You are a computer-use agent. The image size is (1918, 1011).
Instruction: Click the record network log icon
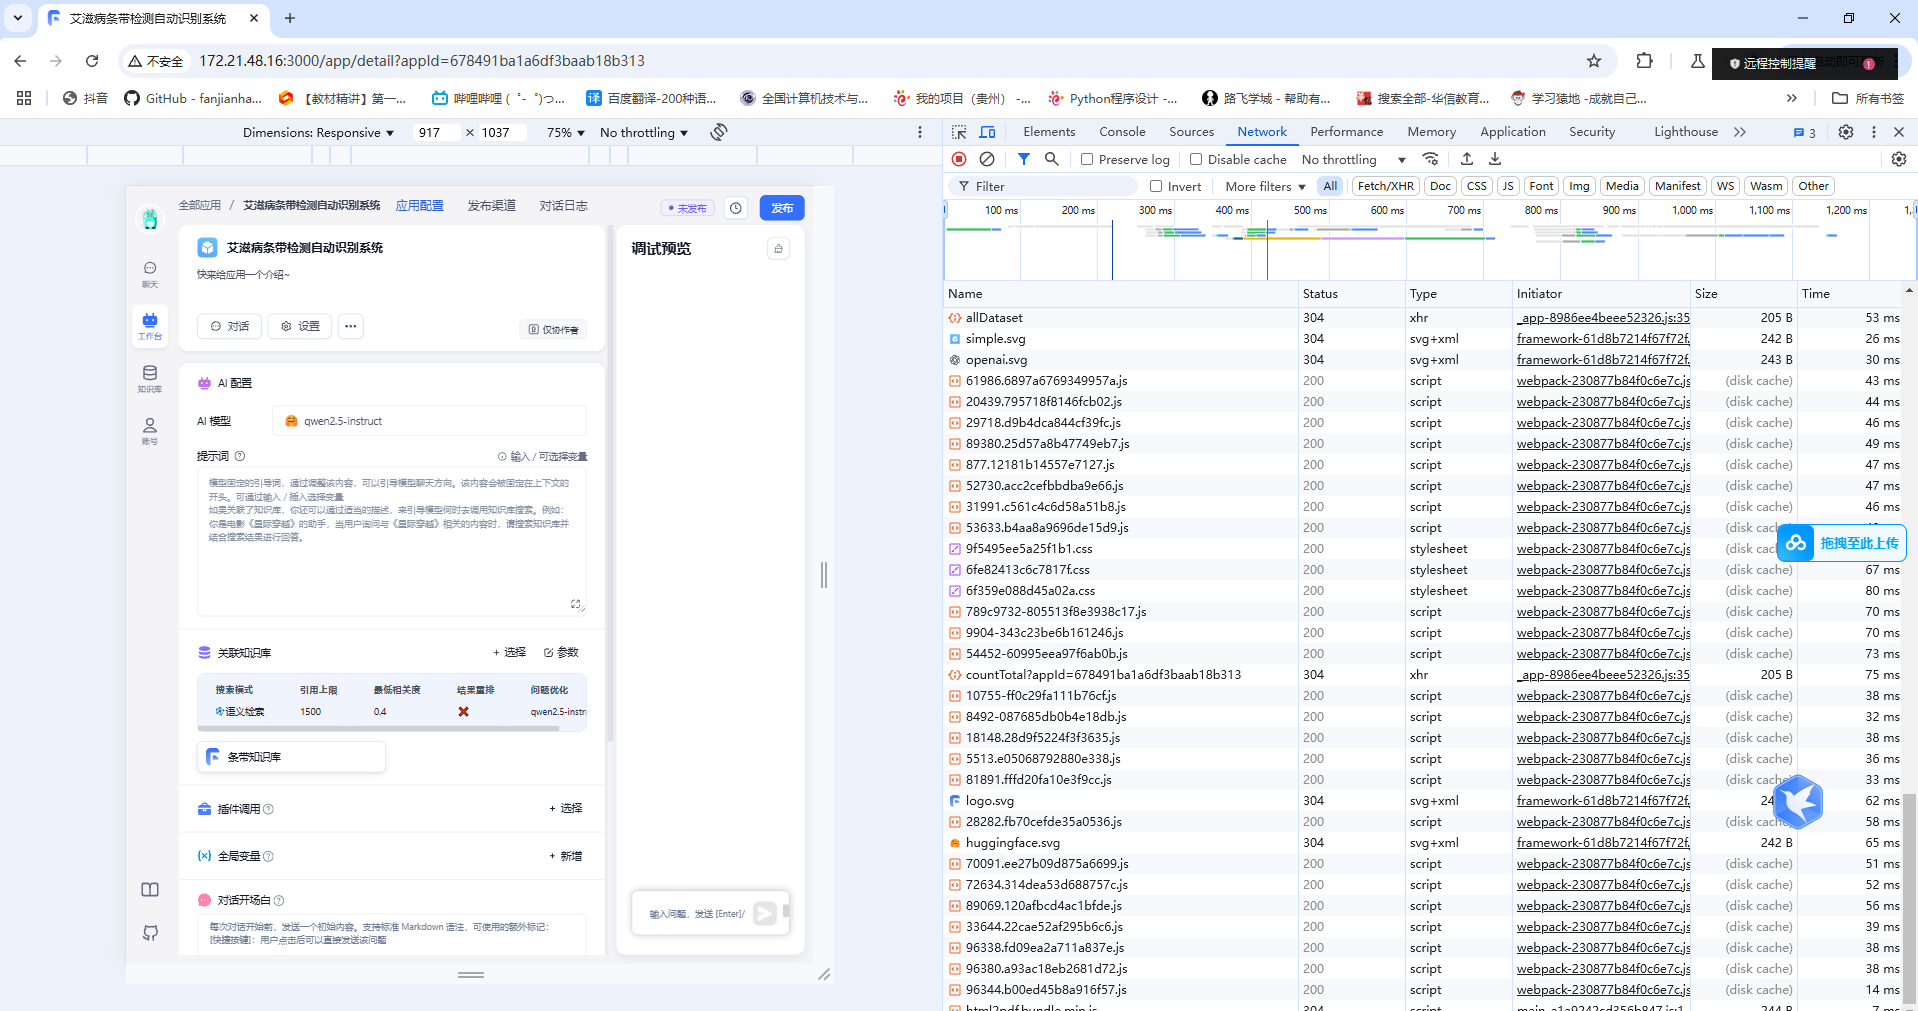[x=959, y=159]
